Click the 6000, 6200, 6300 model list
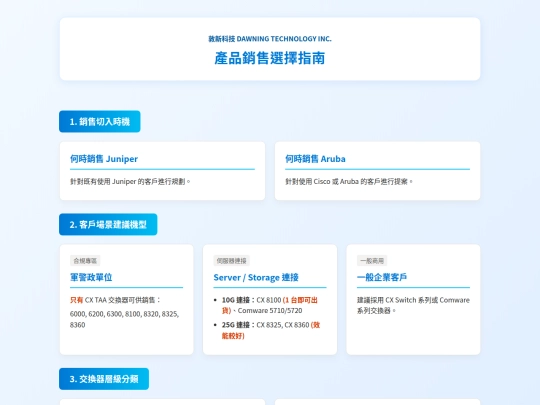 coord(124,319)
